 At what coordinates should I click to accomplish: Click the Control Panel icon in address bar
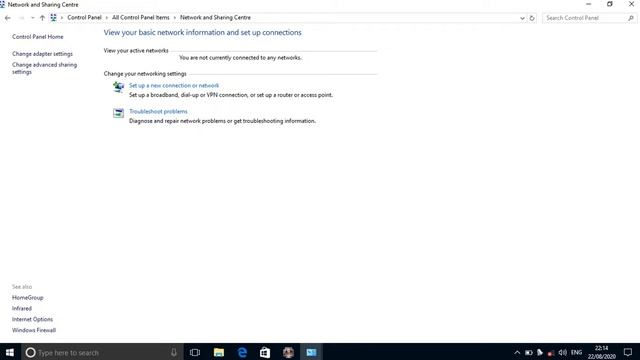coord(53,18)
